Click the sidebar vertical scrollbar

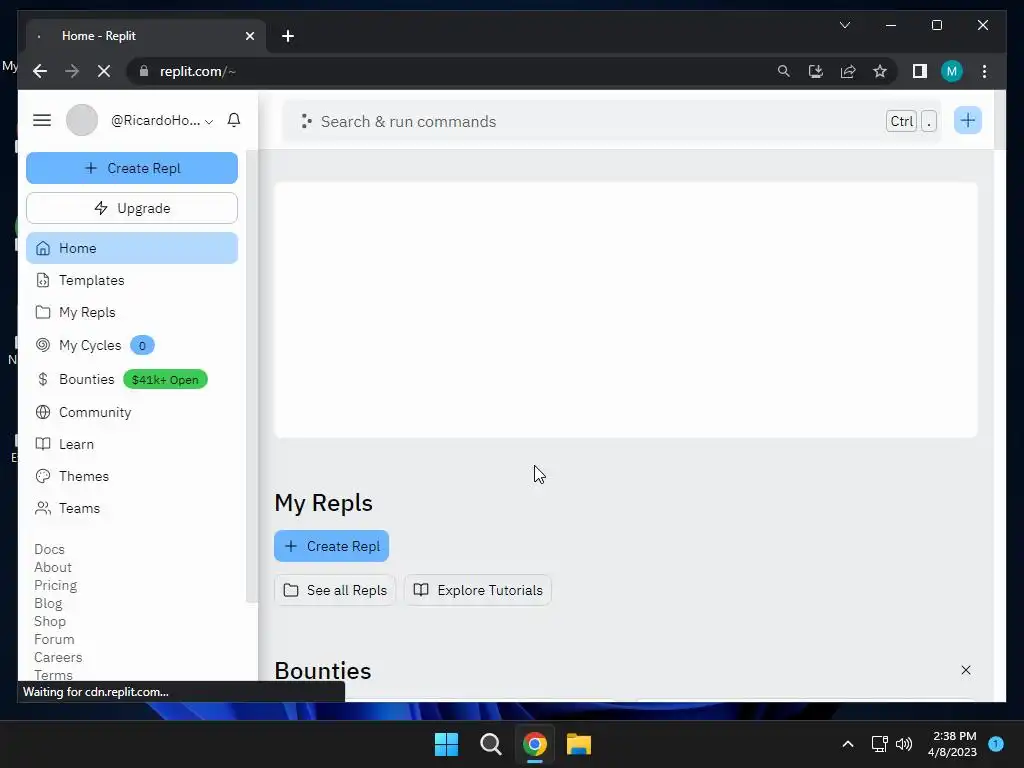[251, 376]
